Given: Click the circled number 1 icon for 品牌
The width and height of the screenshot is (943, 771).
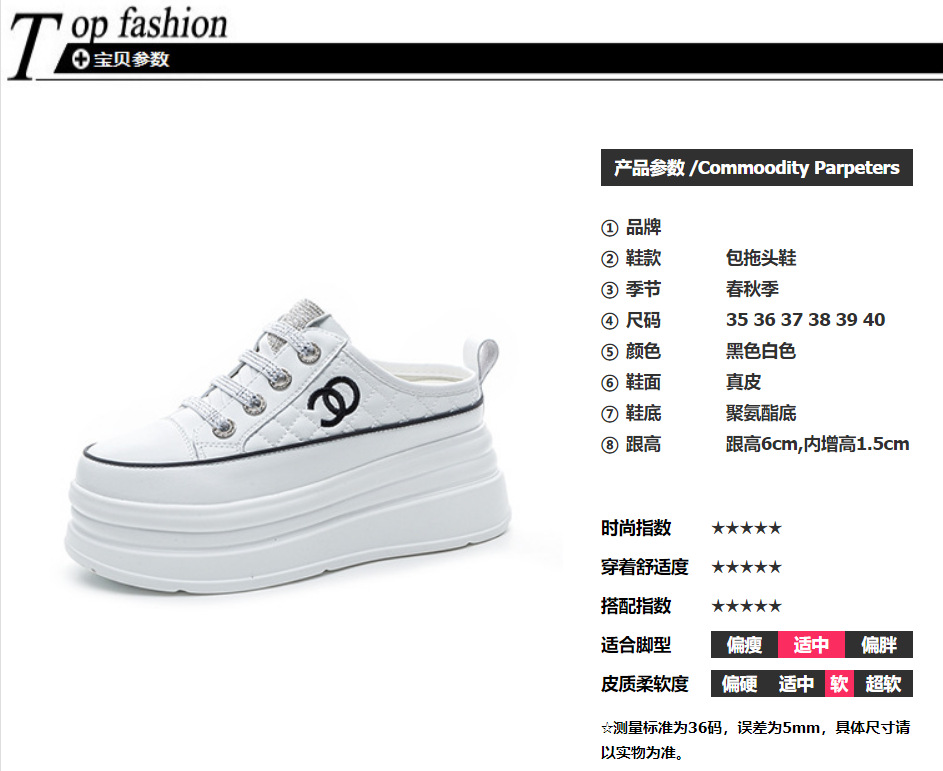Looking at the screenshot, I should [x=609, y=228].
